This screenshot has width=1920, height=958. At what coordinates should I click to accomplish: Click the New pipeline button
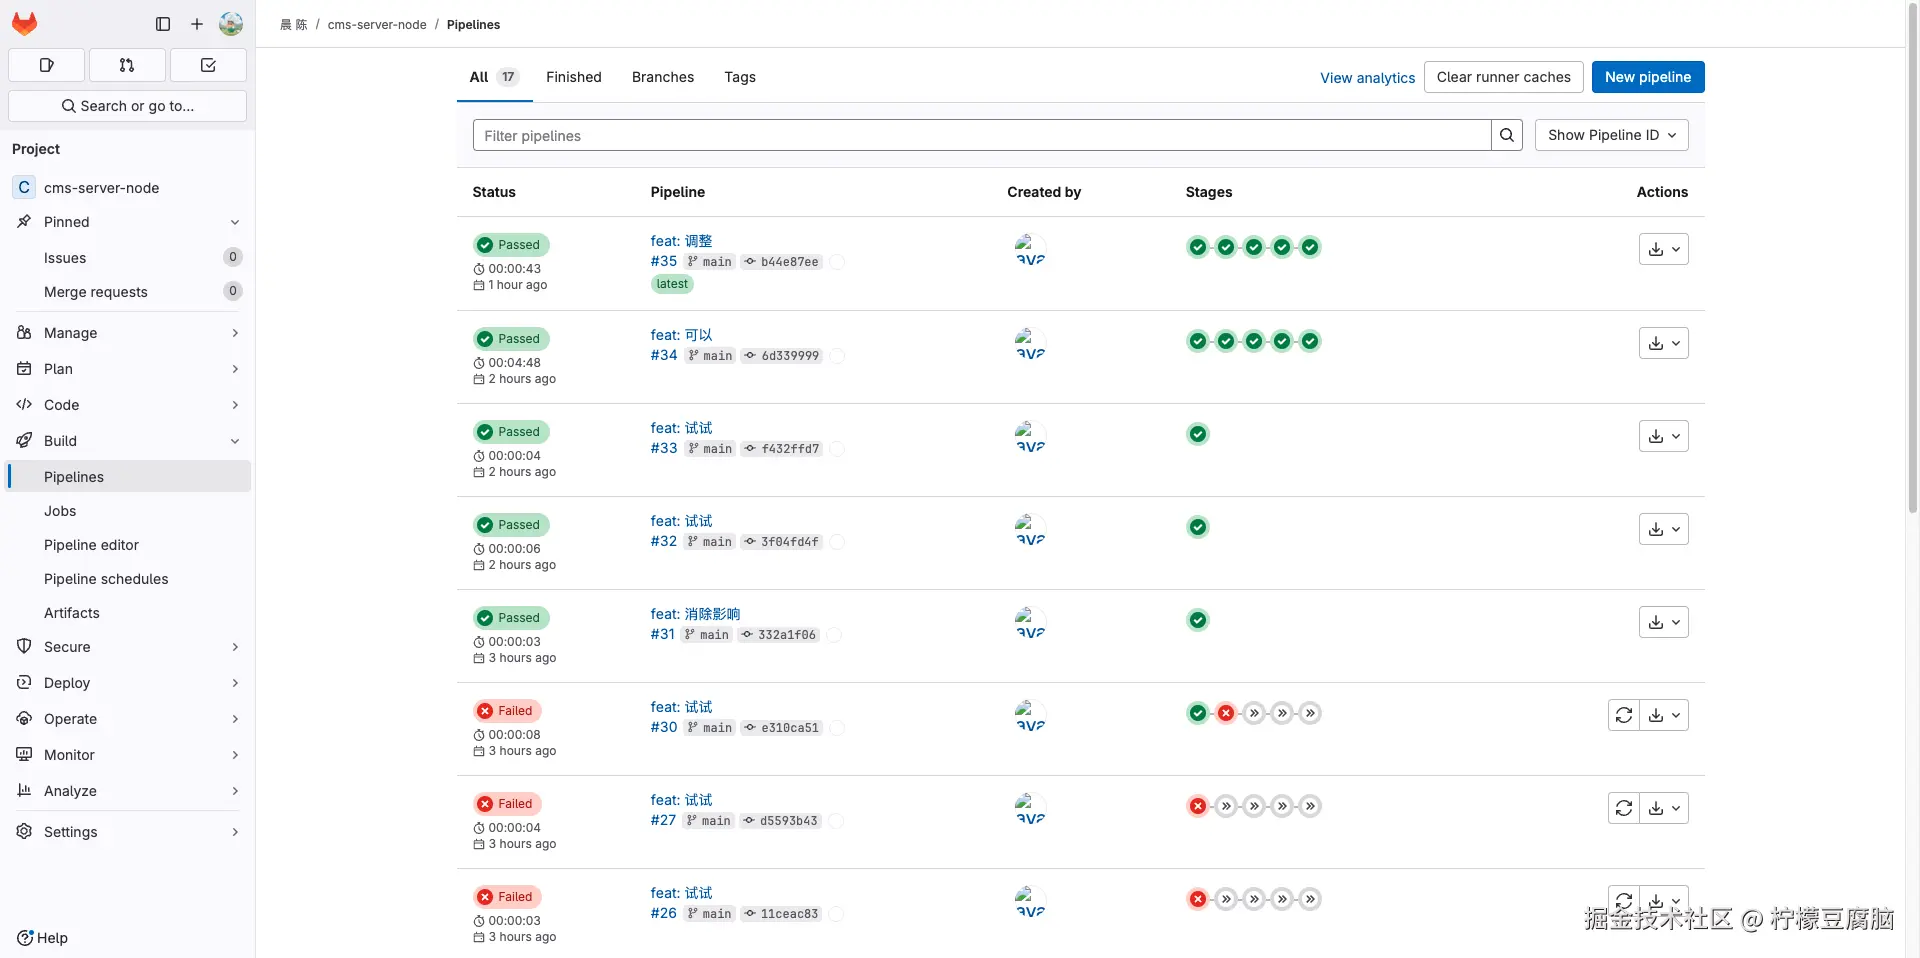point(1647,77)
